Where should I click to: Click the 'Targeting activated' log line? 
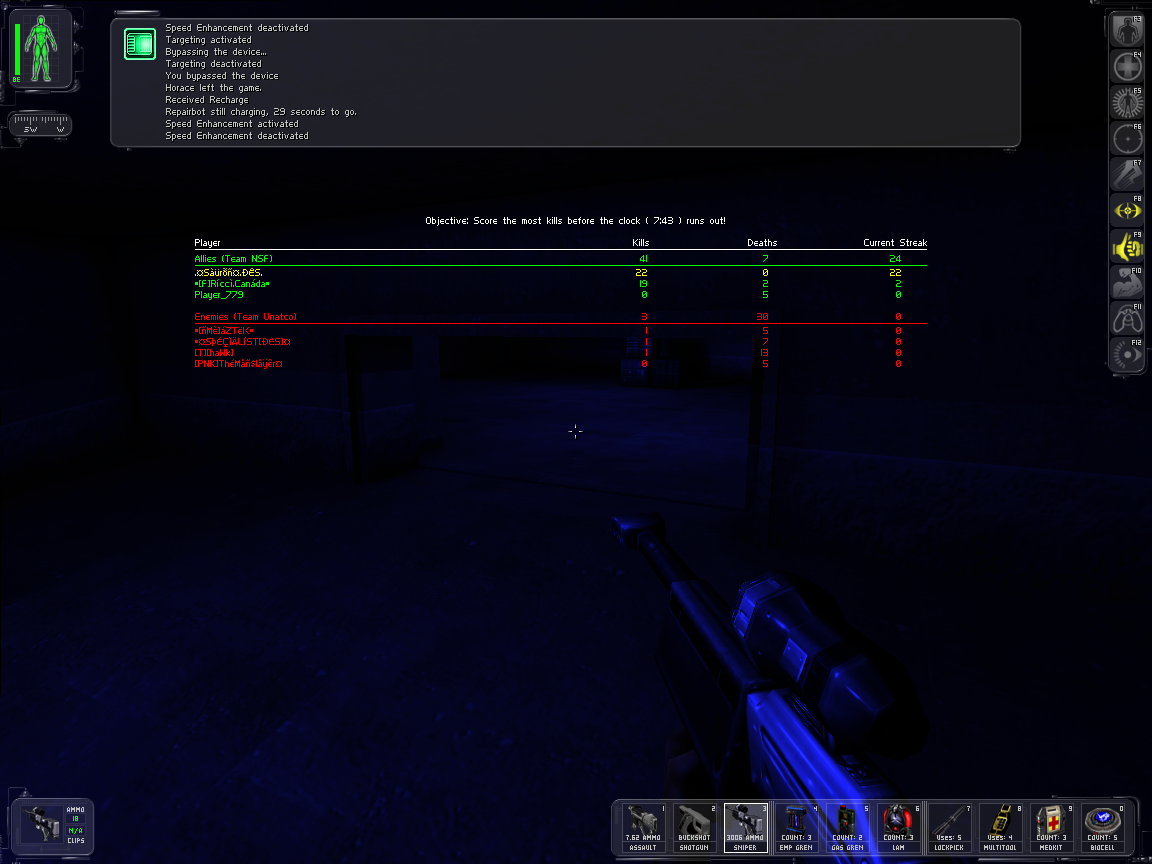click(x=208, y=40)
